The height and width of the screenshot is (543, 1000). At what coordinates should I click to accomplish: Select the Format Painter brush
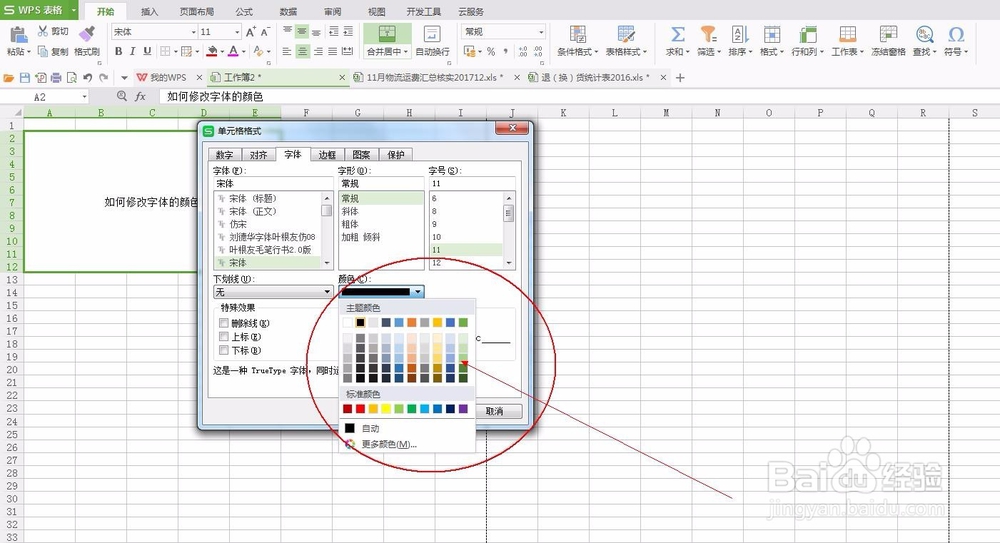pyautogui.click(x=87, y=35)
